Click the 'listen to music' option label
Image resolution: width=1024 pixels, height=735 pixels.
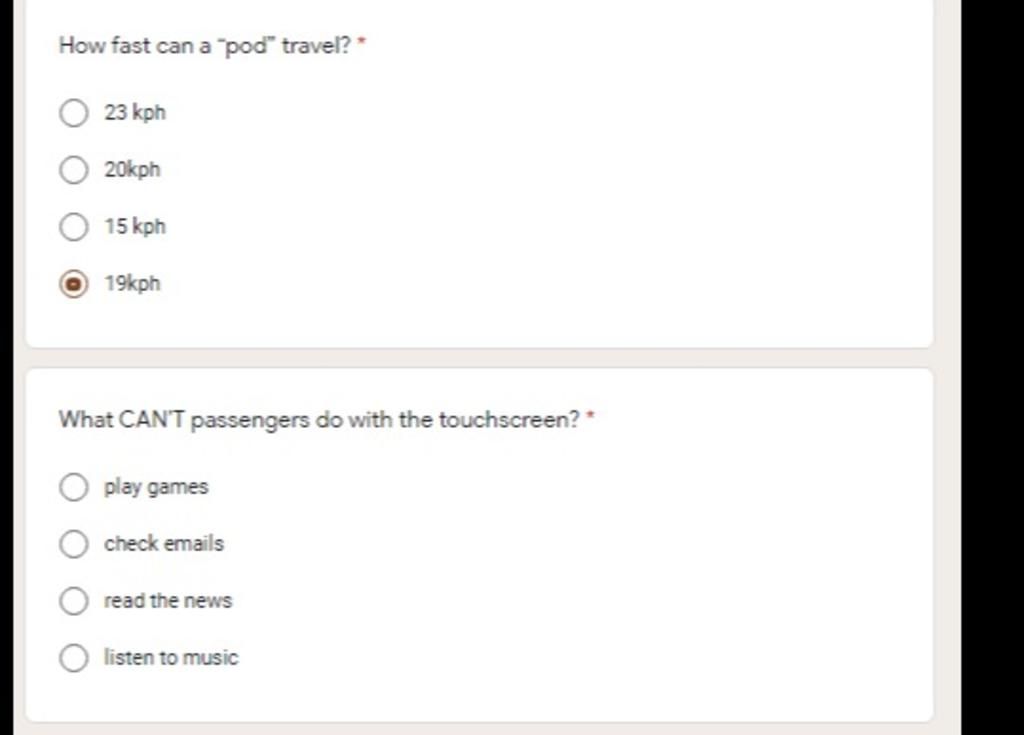(x=171, y=658)
